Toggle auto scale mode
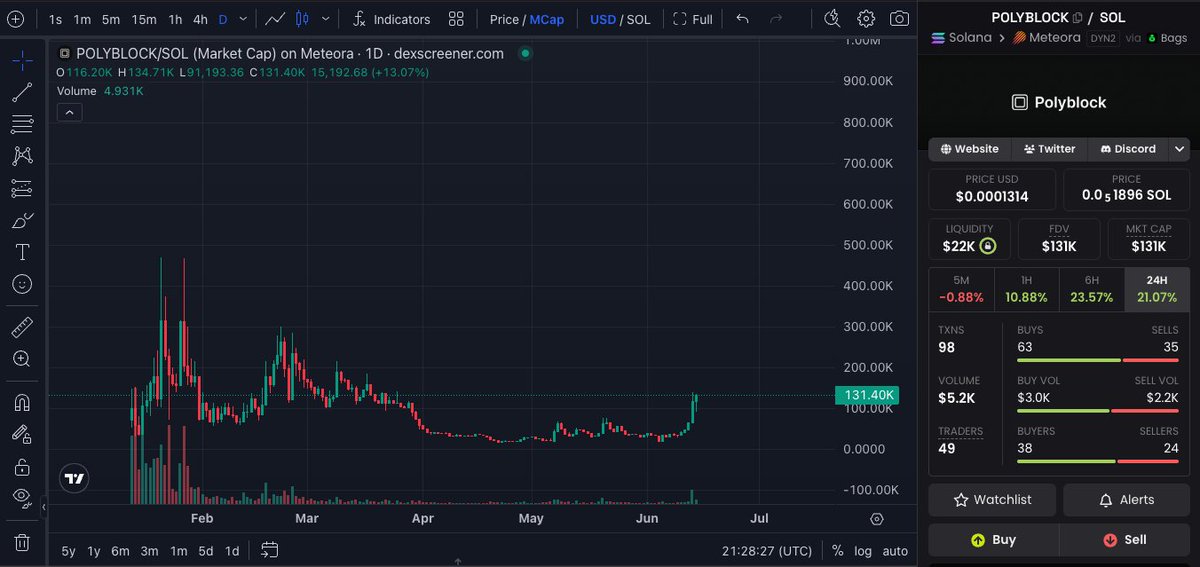1200x567 pixels. [895, 551]
